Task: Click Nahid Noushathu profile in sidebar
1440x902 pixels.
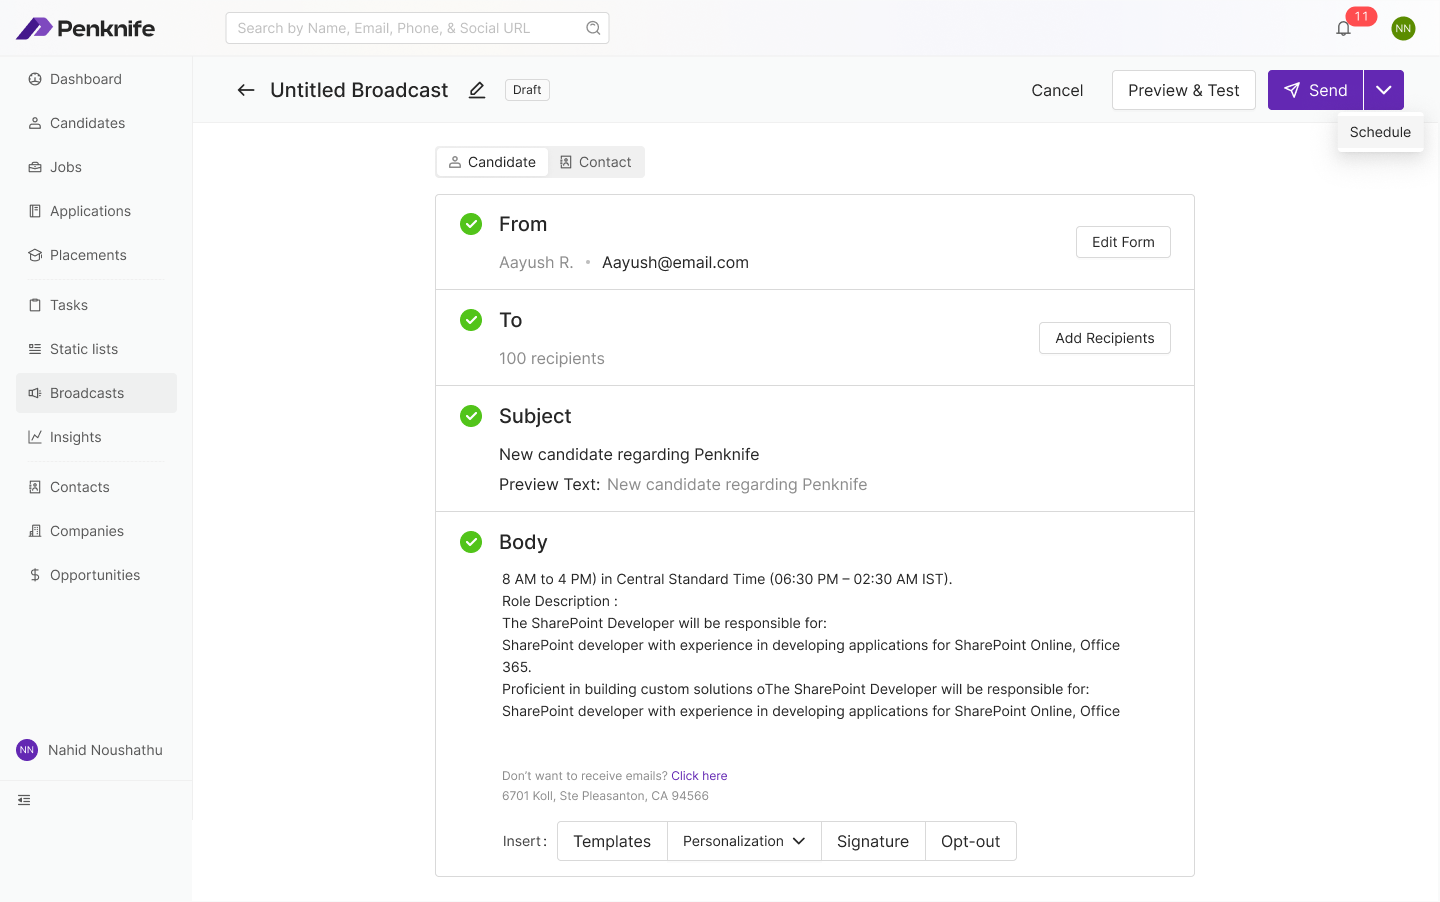Action: pos(90,750)
